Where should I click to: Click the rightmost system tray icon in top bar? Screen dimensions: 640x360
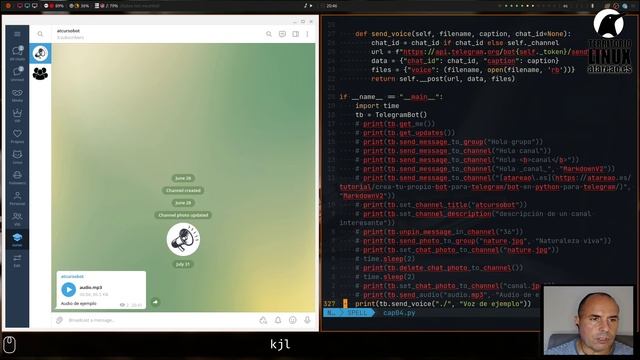[624, 6]
